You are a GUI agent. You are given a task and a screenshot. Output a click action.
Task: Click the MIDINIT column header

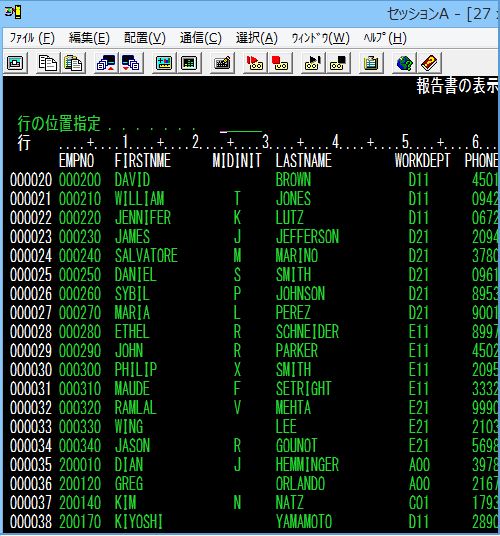tap(237, 161)
